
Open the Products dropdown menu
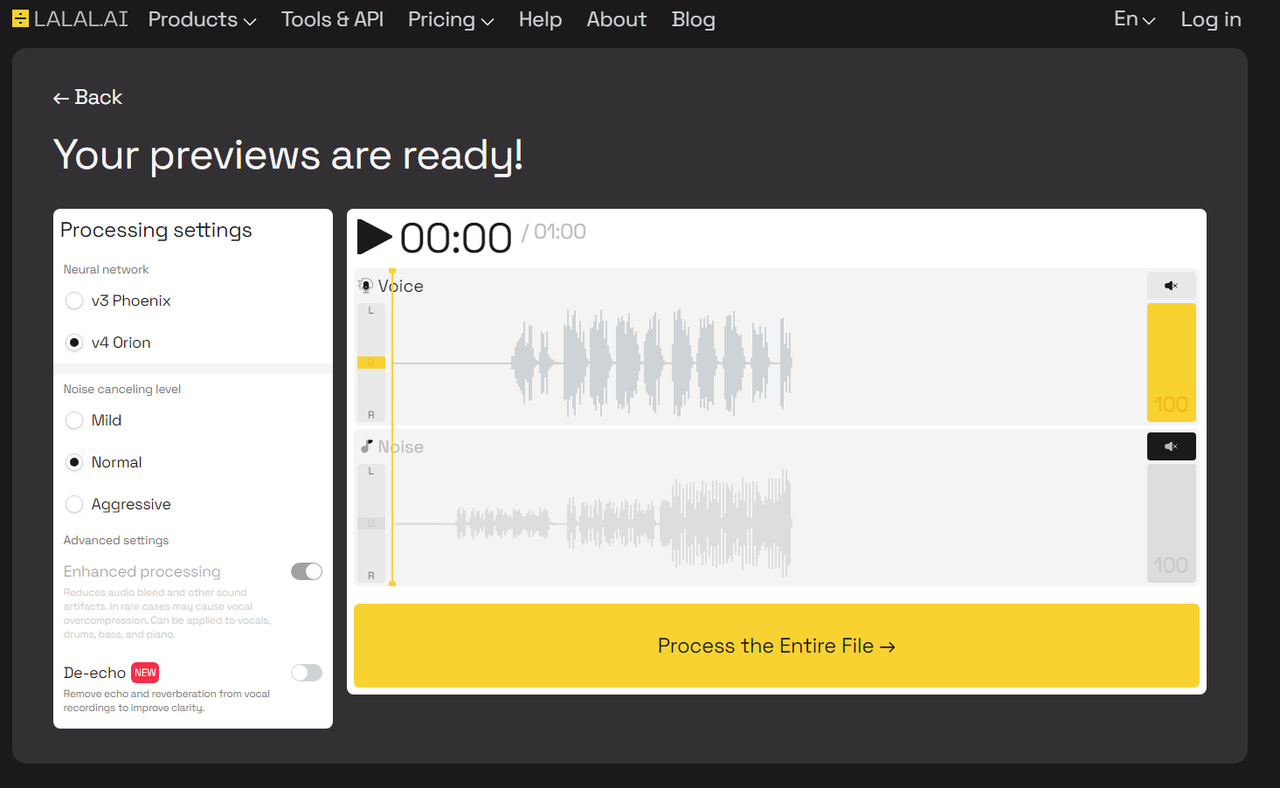click(x=201, y=19)
